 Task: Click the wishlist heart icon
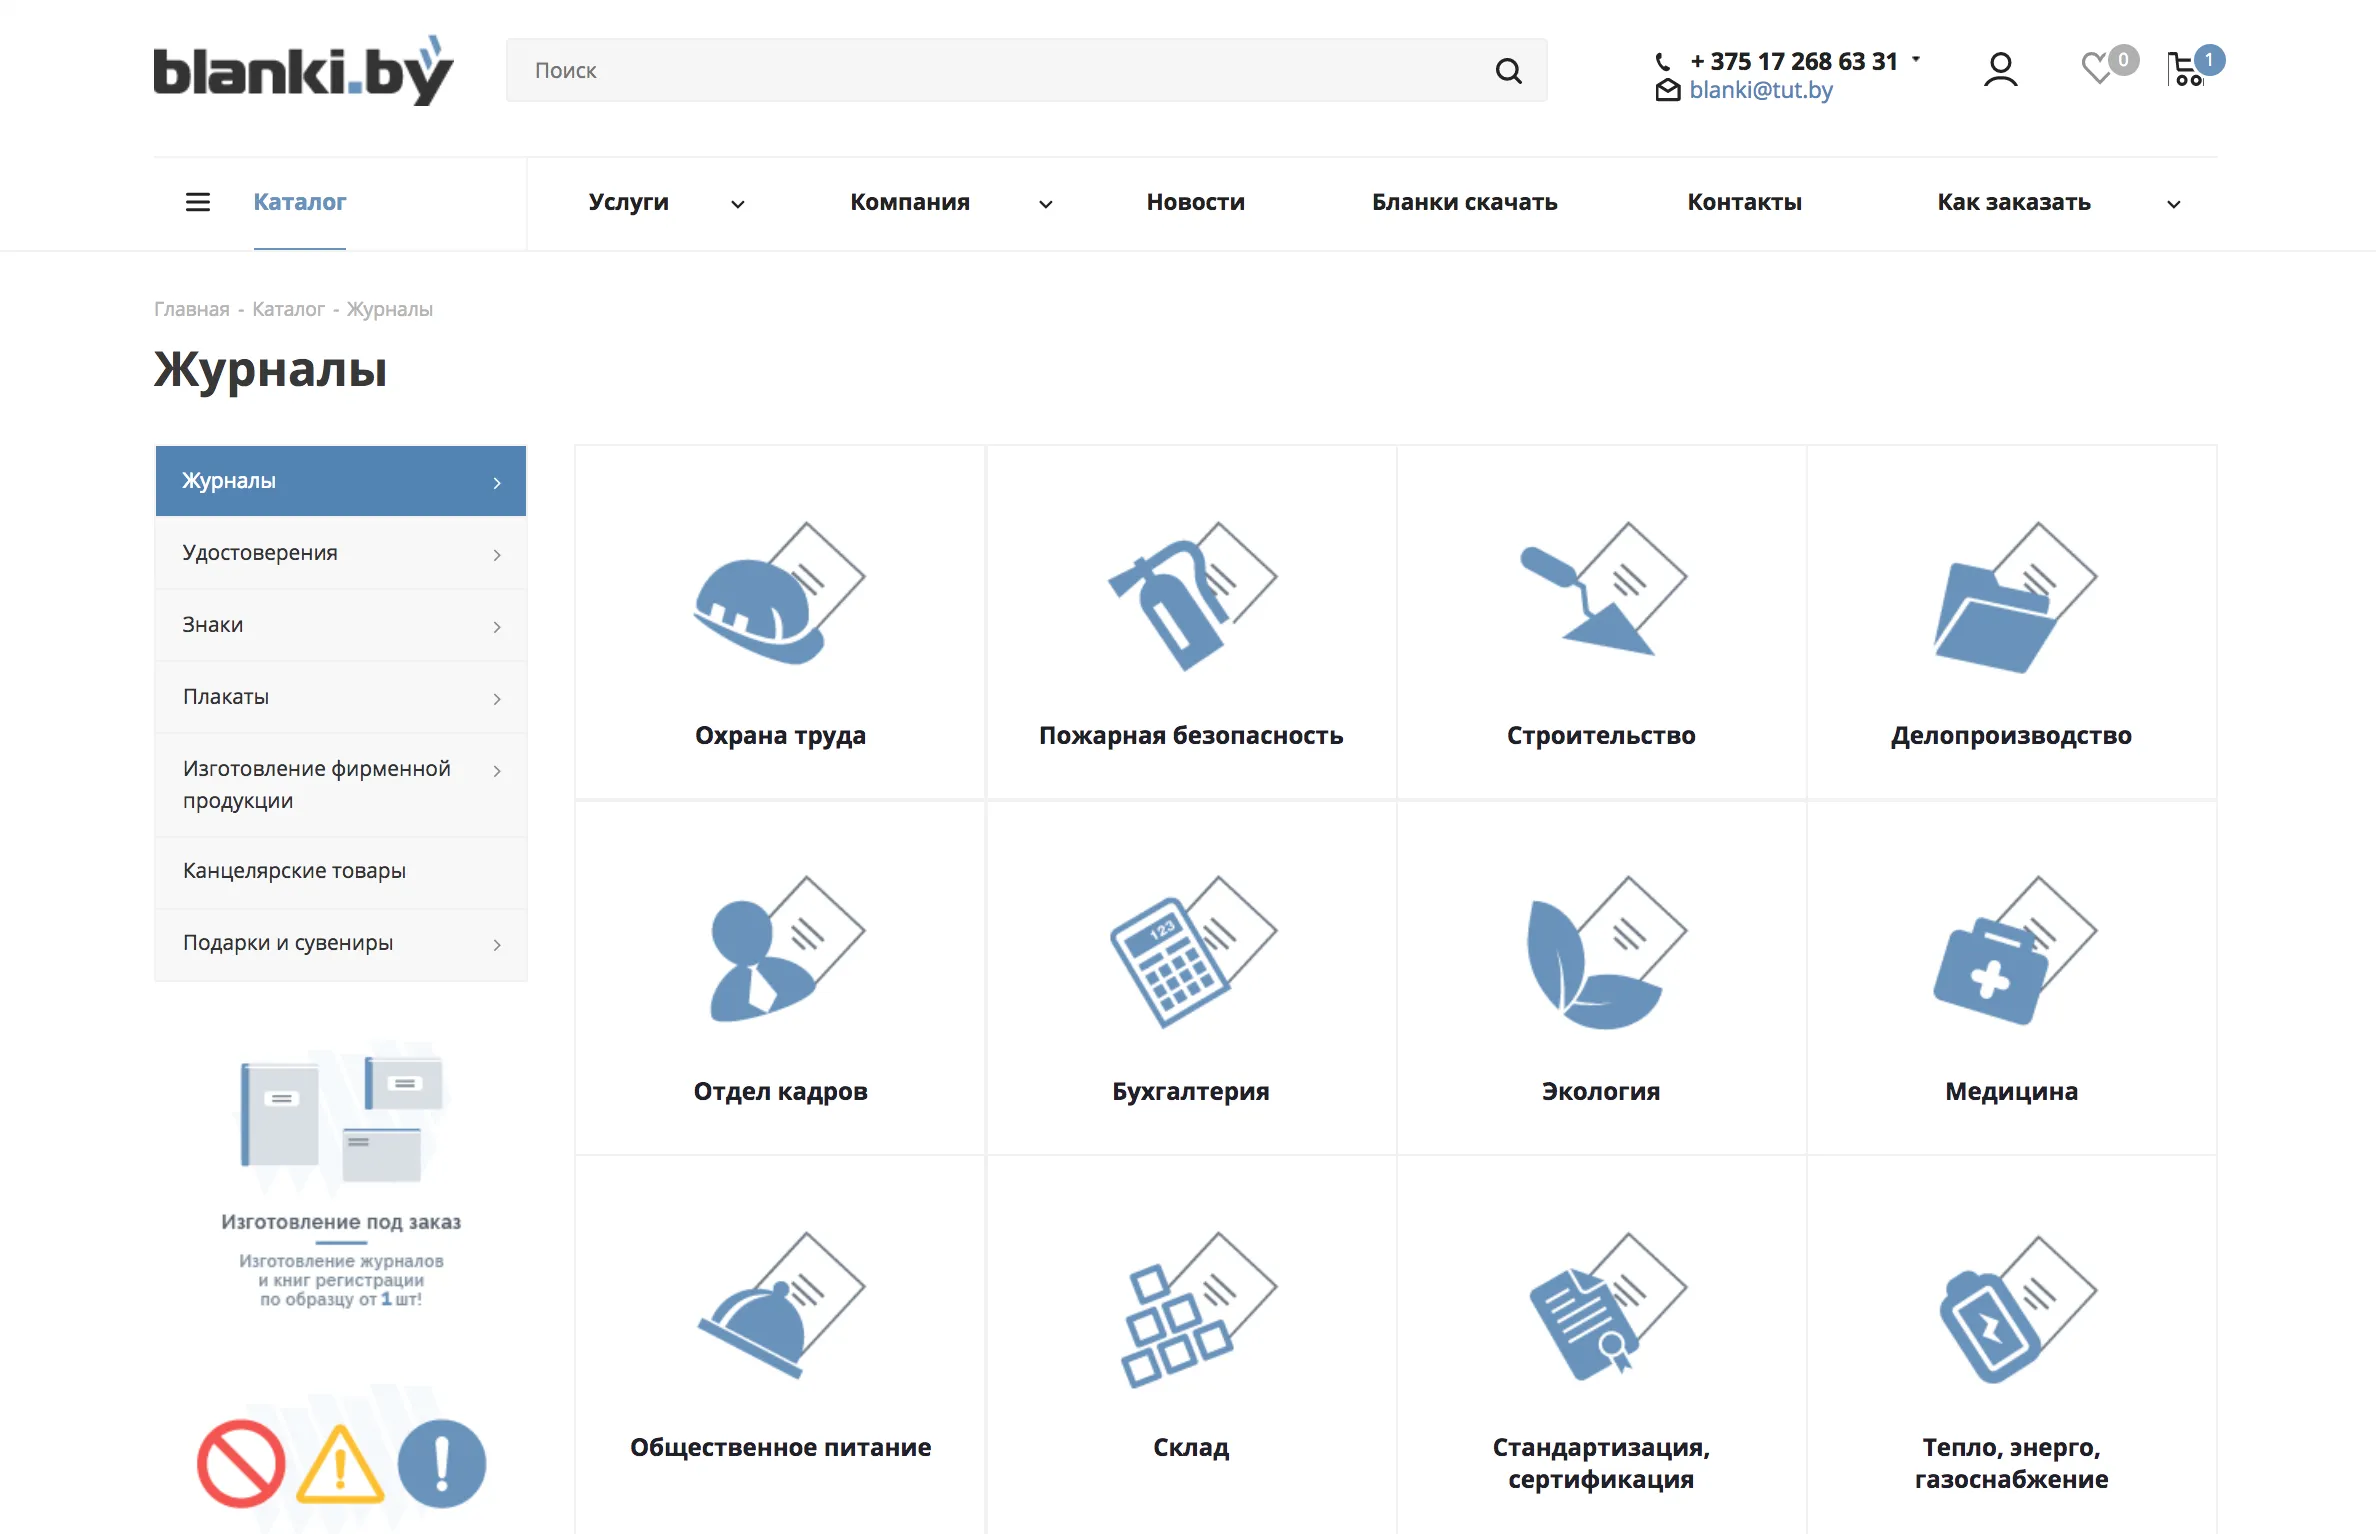tap(2097, 70)
